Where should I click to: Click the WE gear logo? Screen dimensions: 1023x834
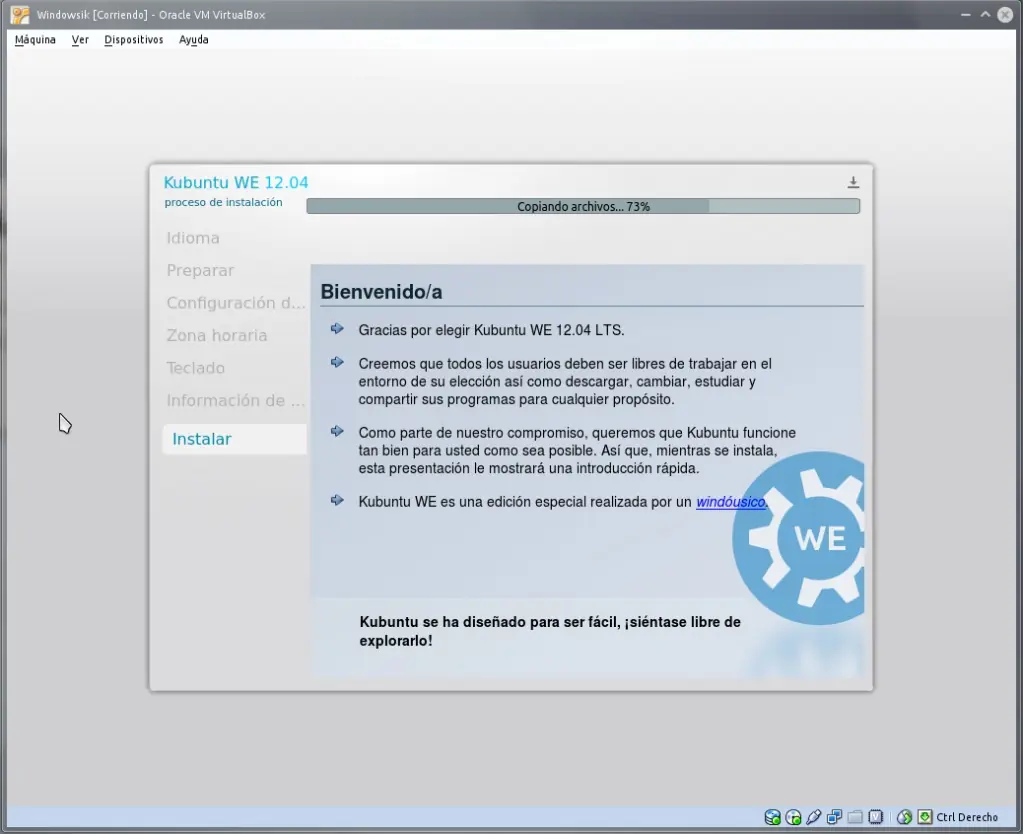click(x=799, y=538)
